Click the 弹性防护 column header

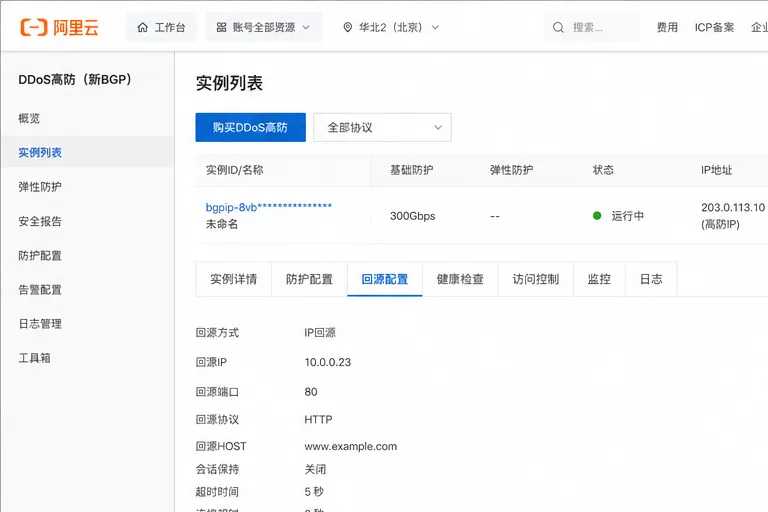click(511, 170)
